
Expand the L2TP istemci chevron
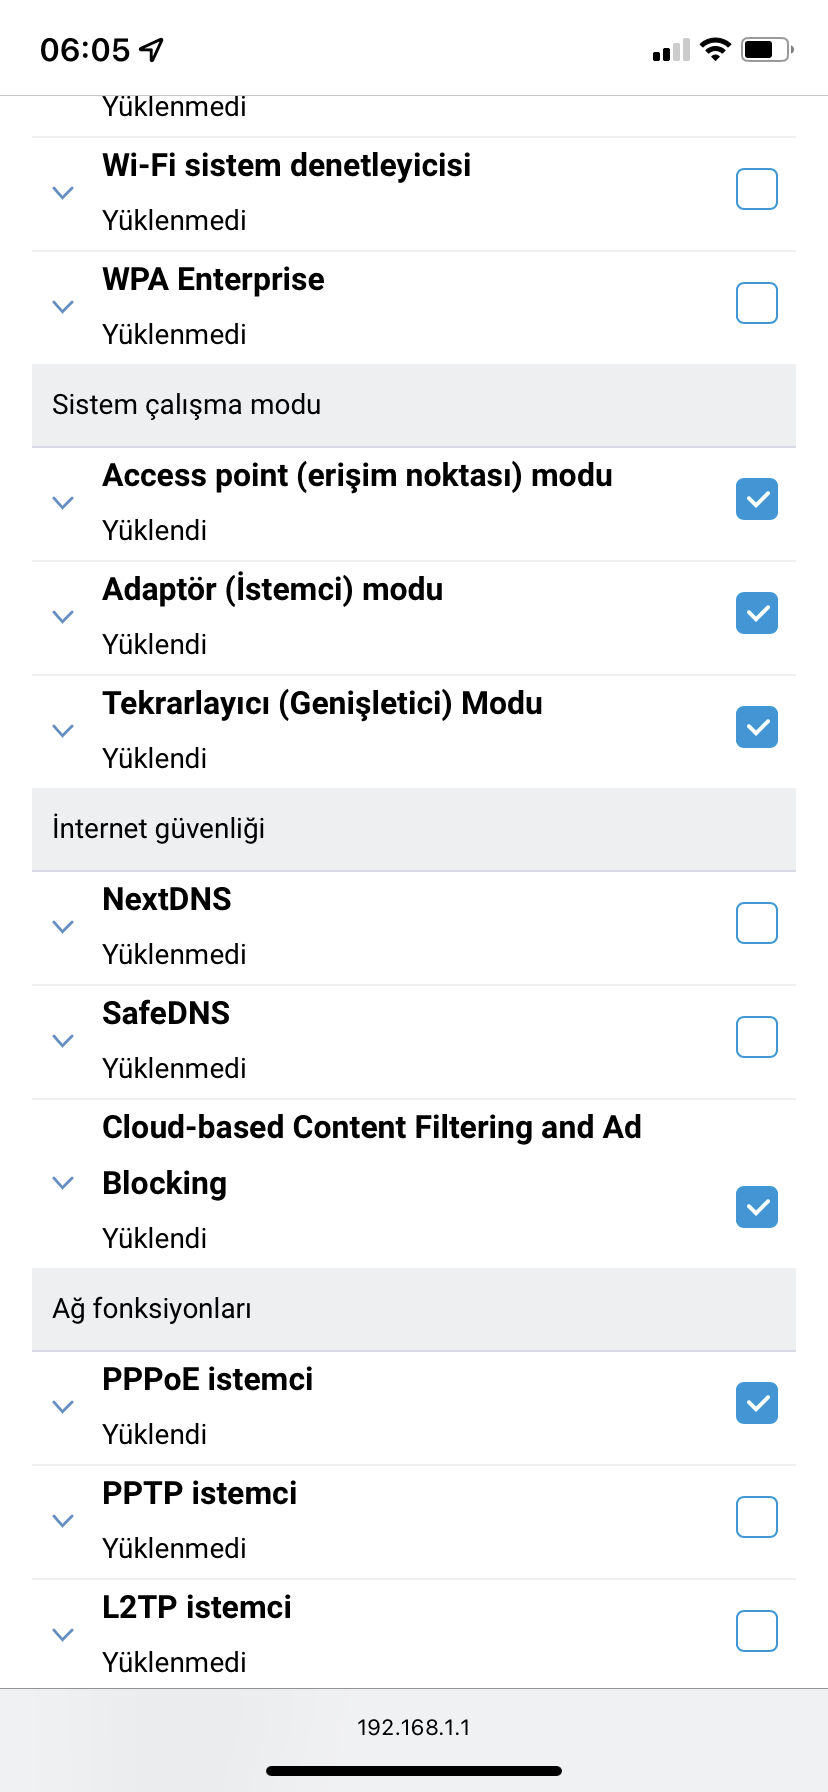[63, 1635]
